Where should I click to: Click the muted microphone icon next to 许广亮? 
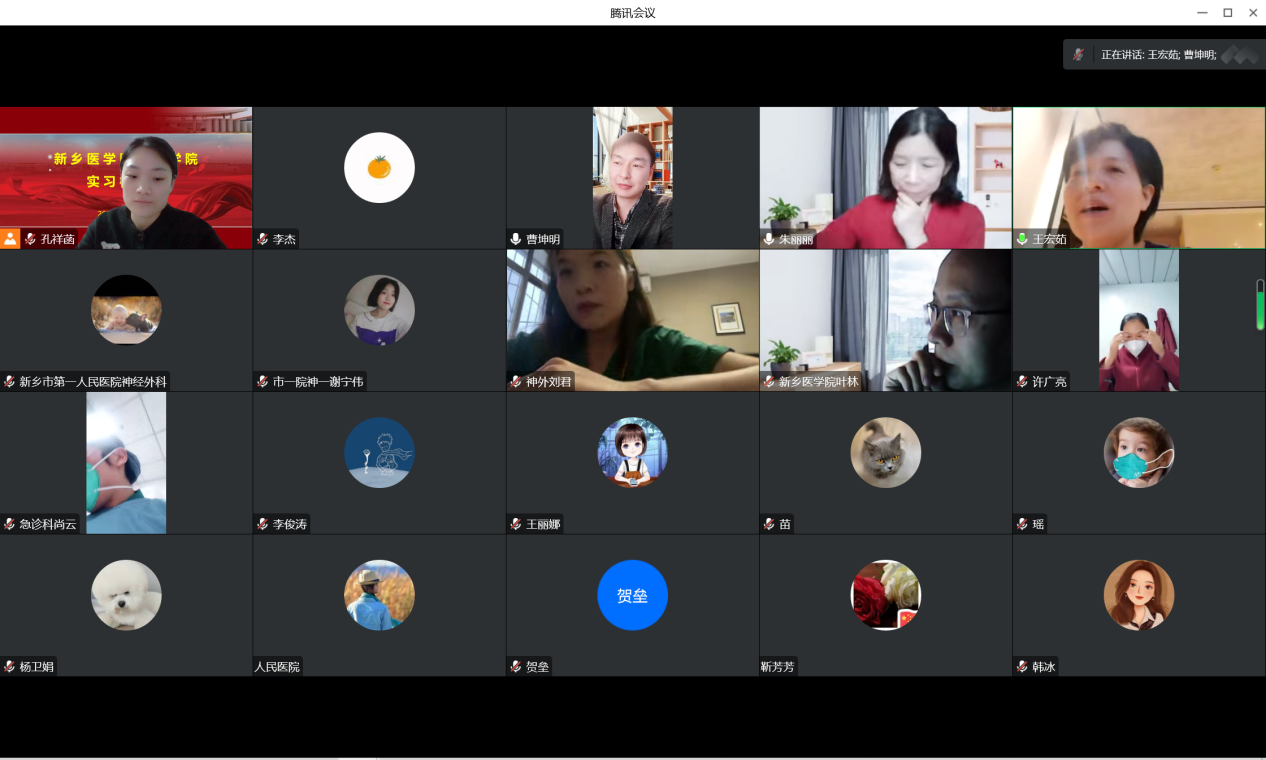click(x=1022, y=382)
